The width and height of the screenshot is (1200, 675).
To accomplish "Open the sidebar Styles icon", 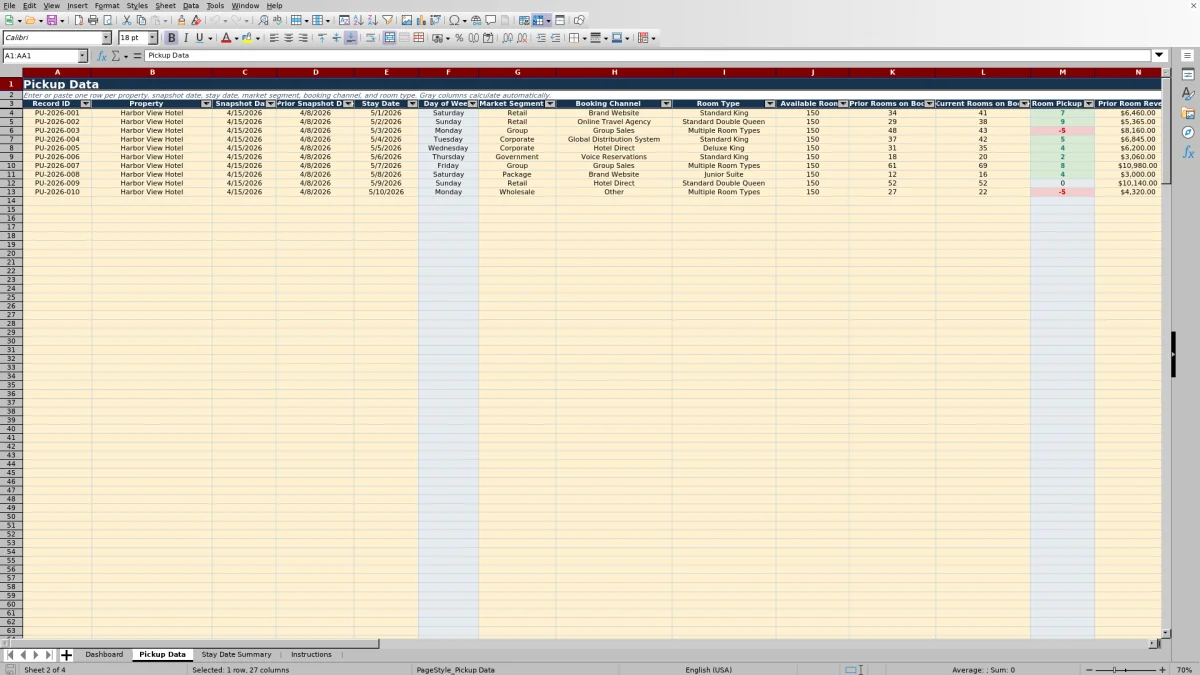I will [1188, 94].
